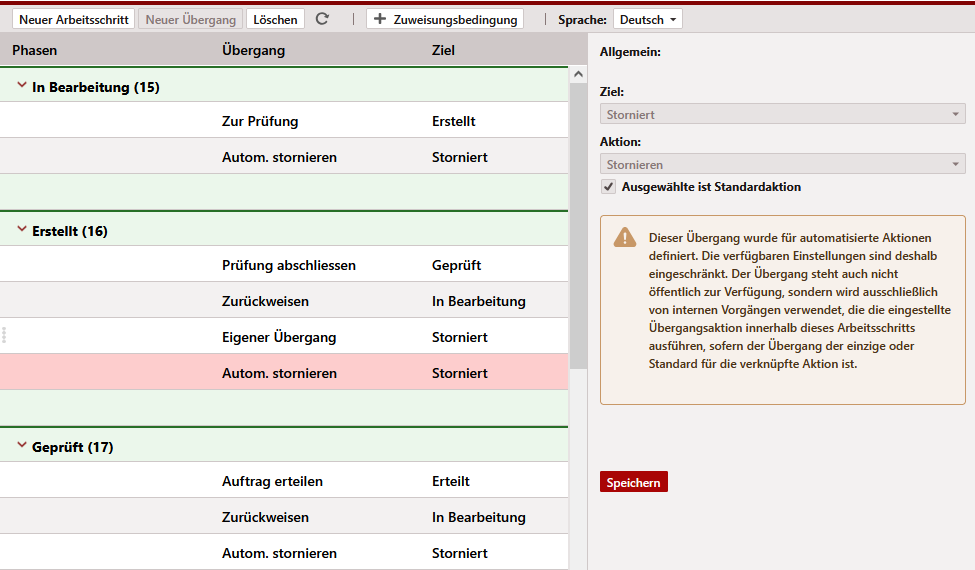Click the 'Phasen' column header
Screen dimensions: 975x570
(x=35, y=50)
